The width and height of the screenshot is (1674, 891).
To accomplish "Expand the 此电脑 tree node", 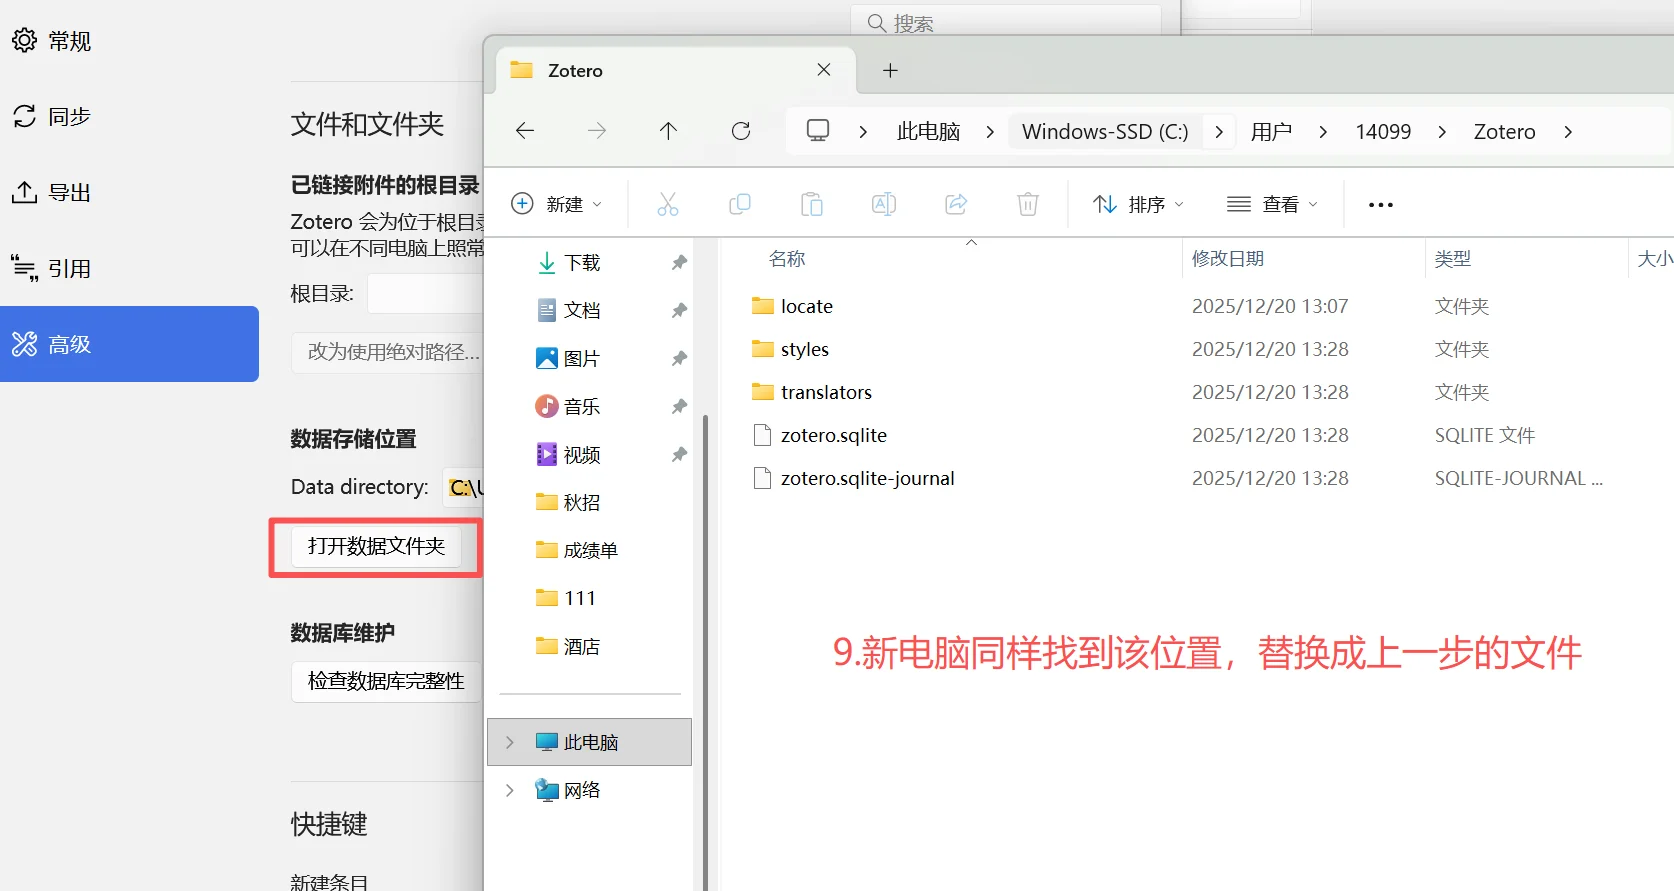I will 510,742.
